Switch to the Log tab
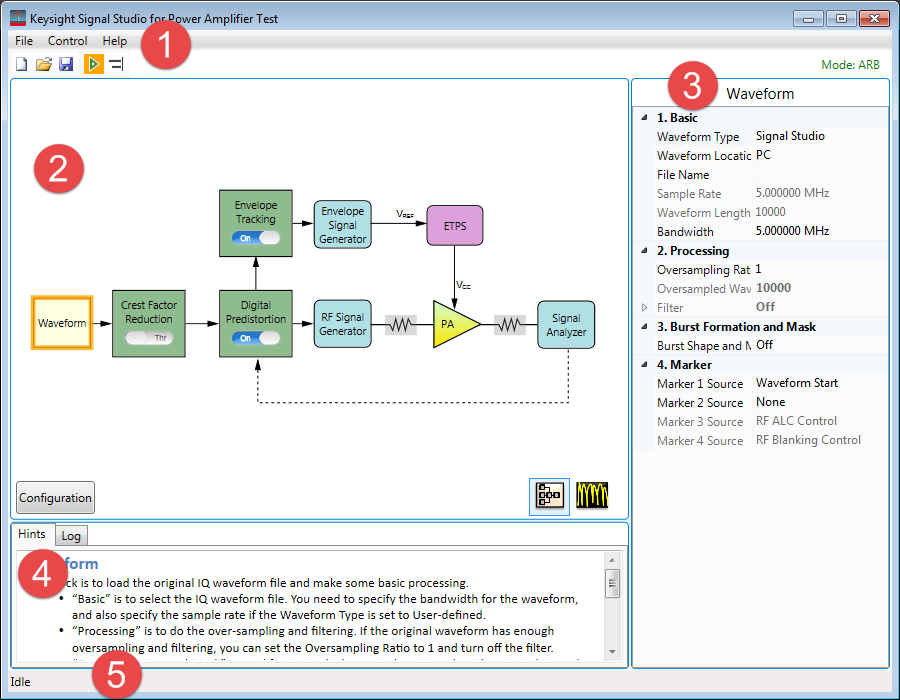This screenshot has height=700, width=900. pyautogui.click(x=71, y=536)
